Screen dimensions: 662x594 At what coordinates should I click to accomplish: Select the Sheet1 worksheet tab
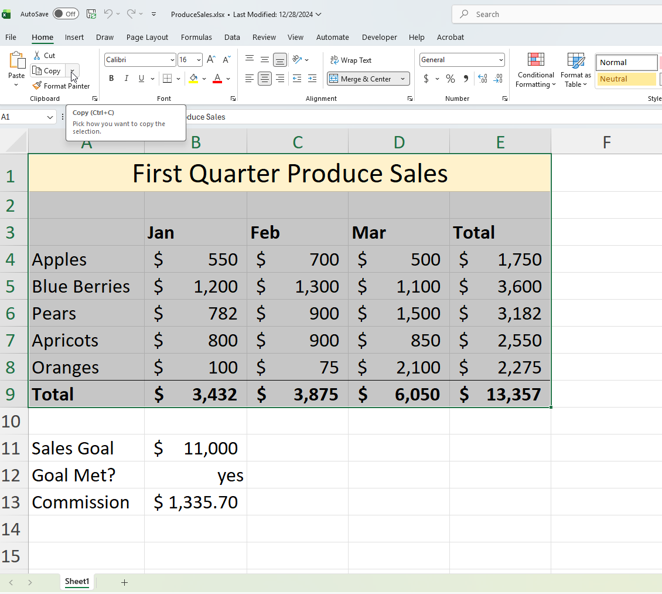pos(77,581)
